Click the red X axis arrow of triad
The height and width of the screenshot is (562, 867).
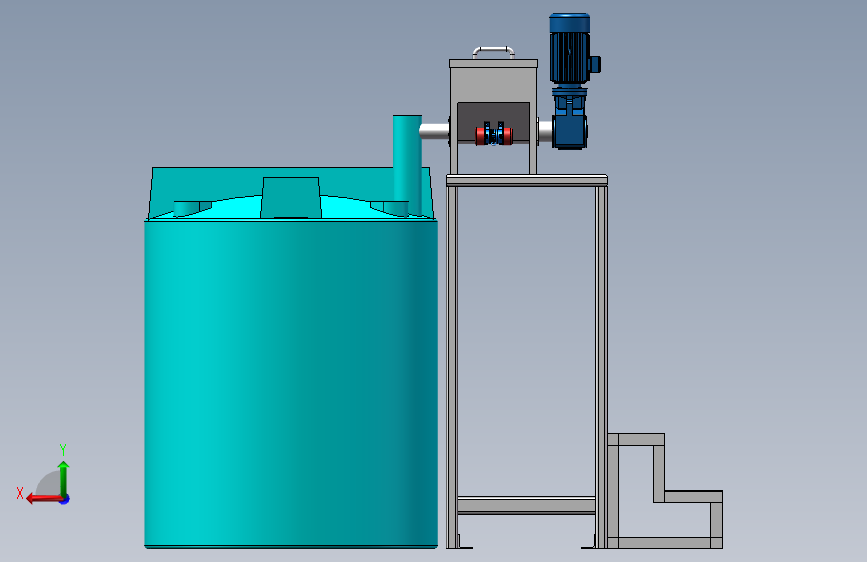coord(43,499)
